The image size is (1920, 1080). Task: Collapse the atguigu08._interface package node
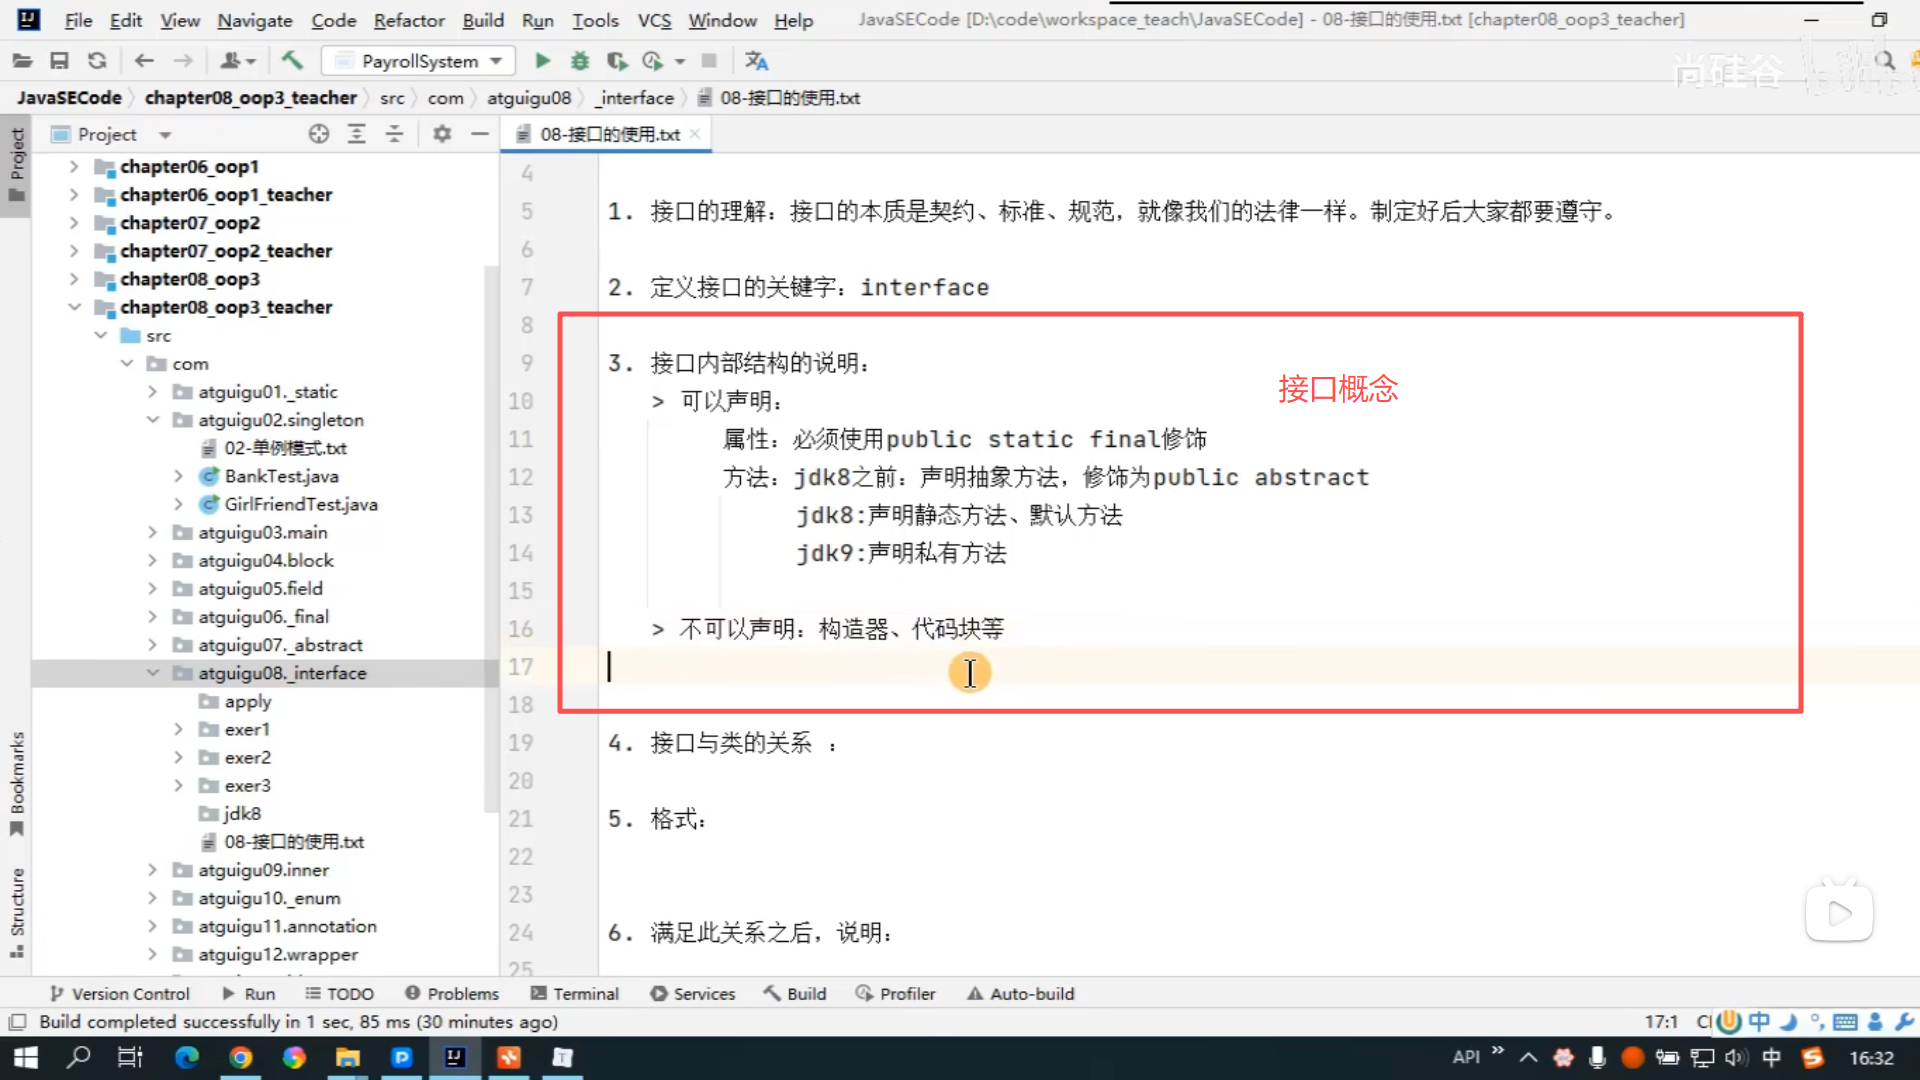[x=153, y=673]
